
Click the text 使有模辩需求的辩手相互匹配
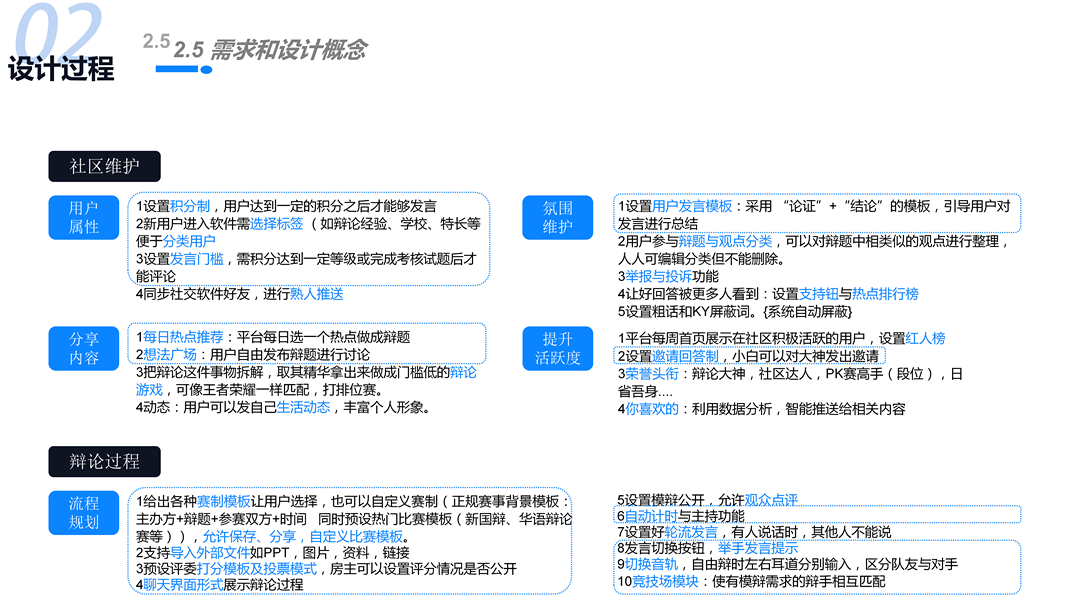tap(799, 582)
